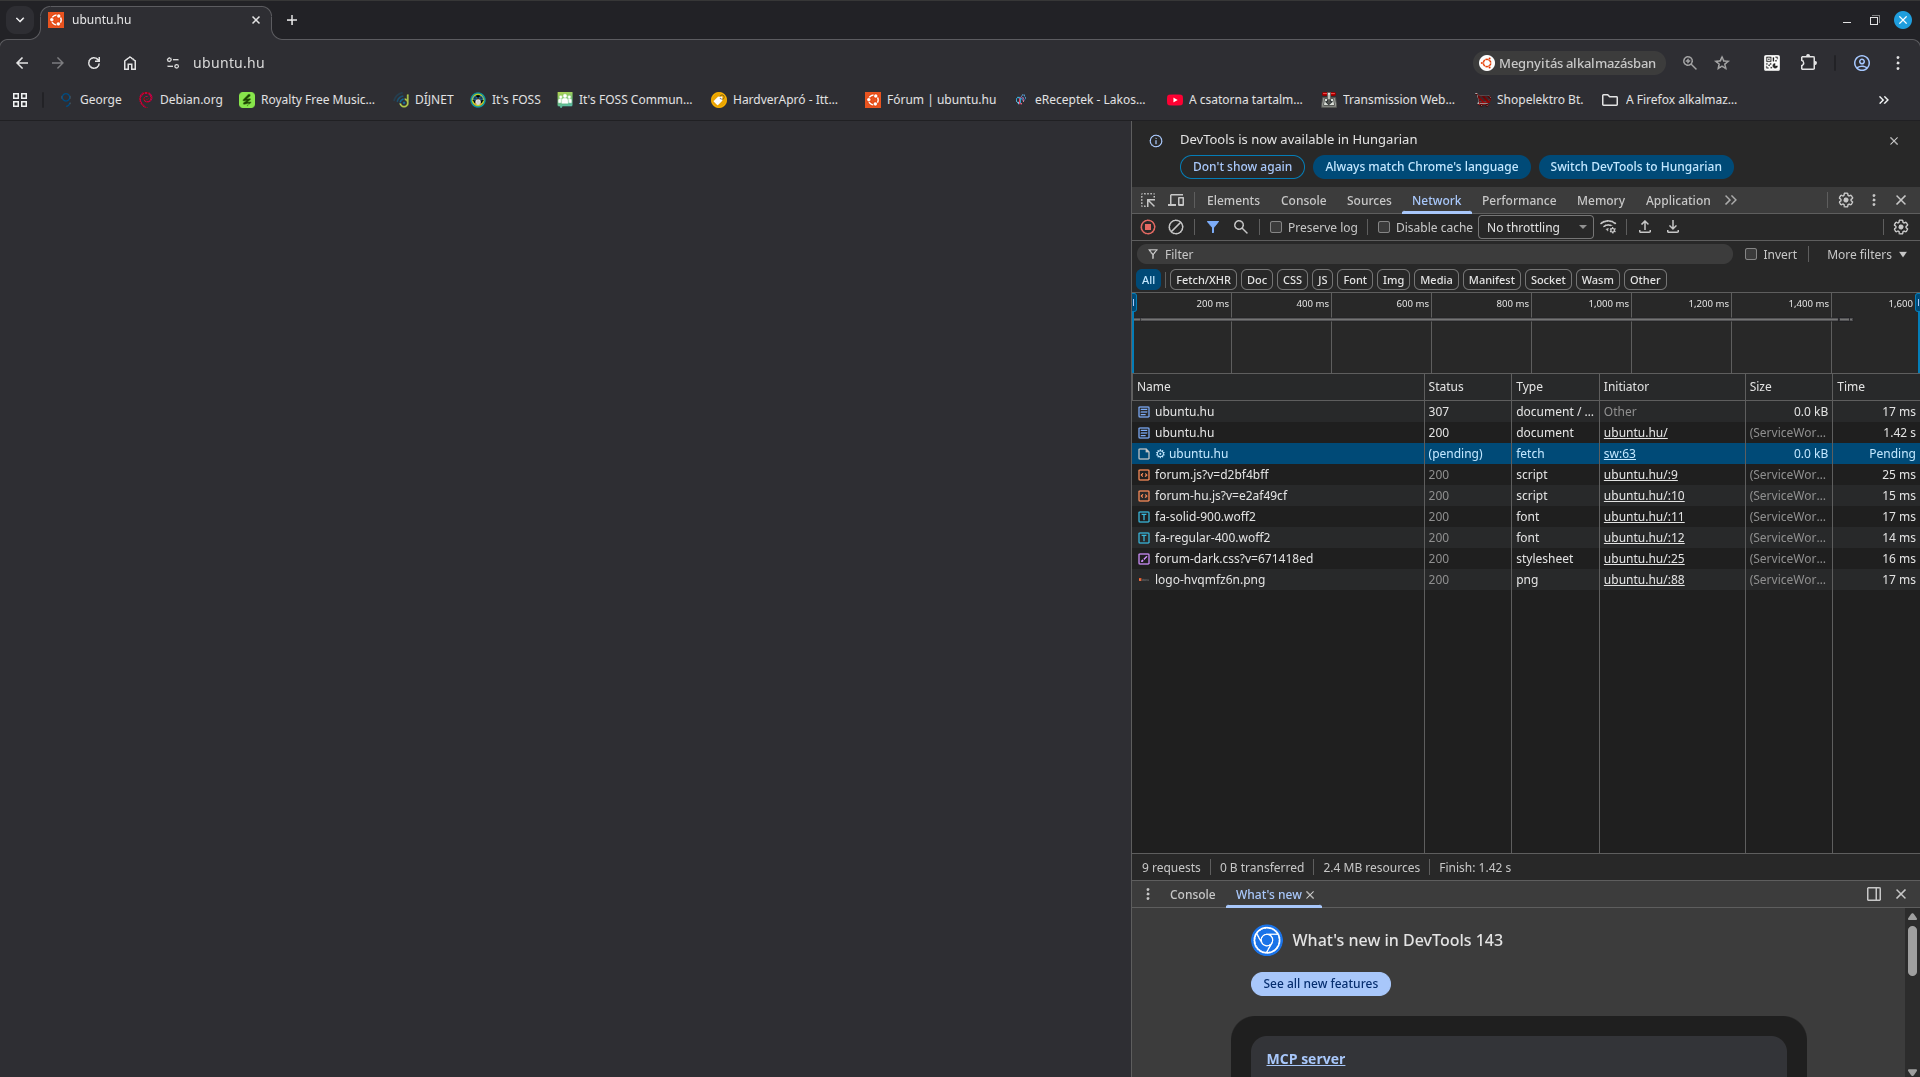Screen dimensions: 1920x1077
Task: Toggle device toolbar icon
Action: coord(1176,200)
